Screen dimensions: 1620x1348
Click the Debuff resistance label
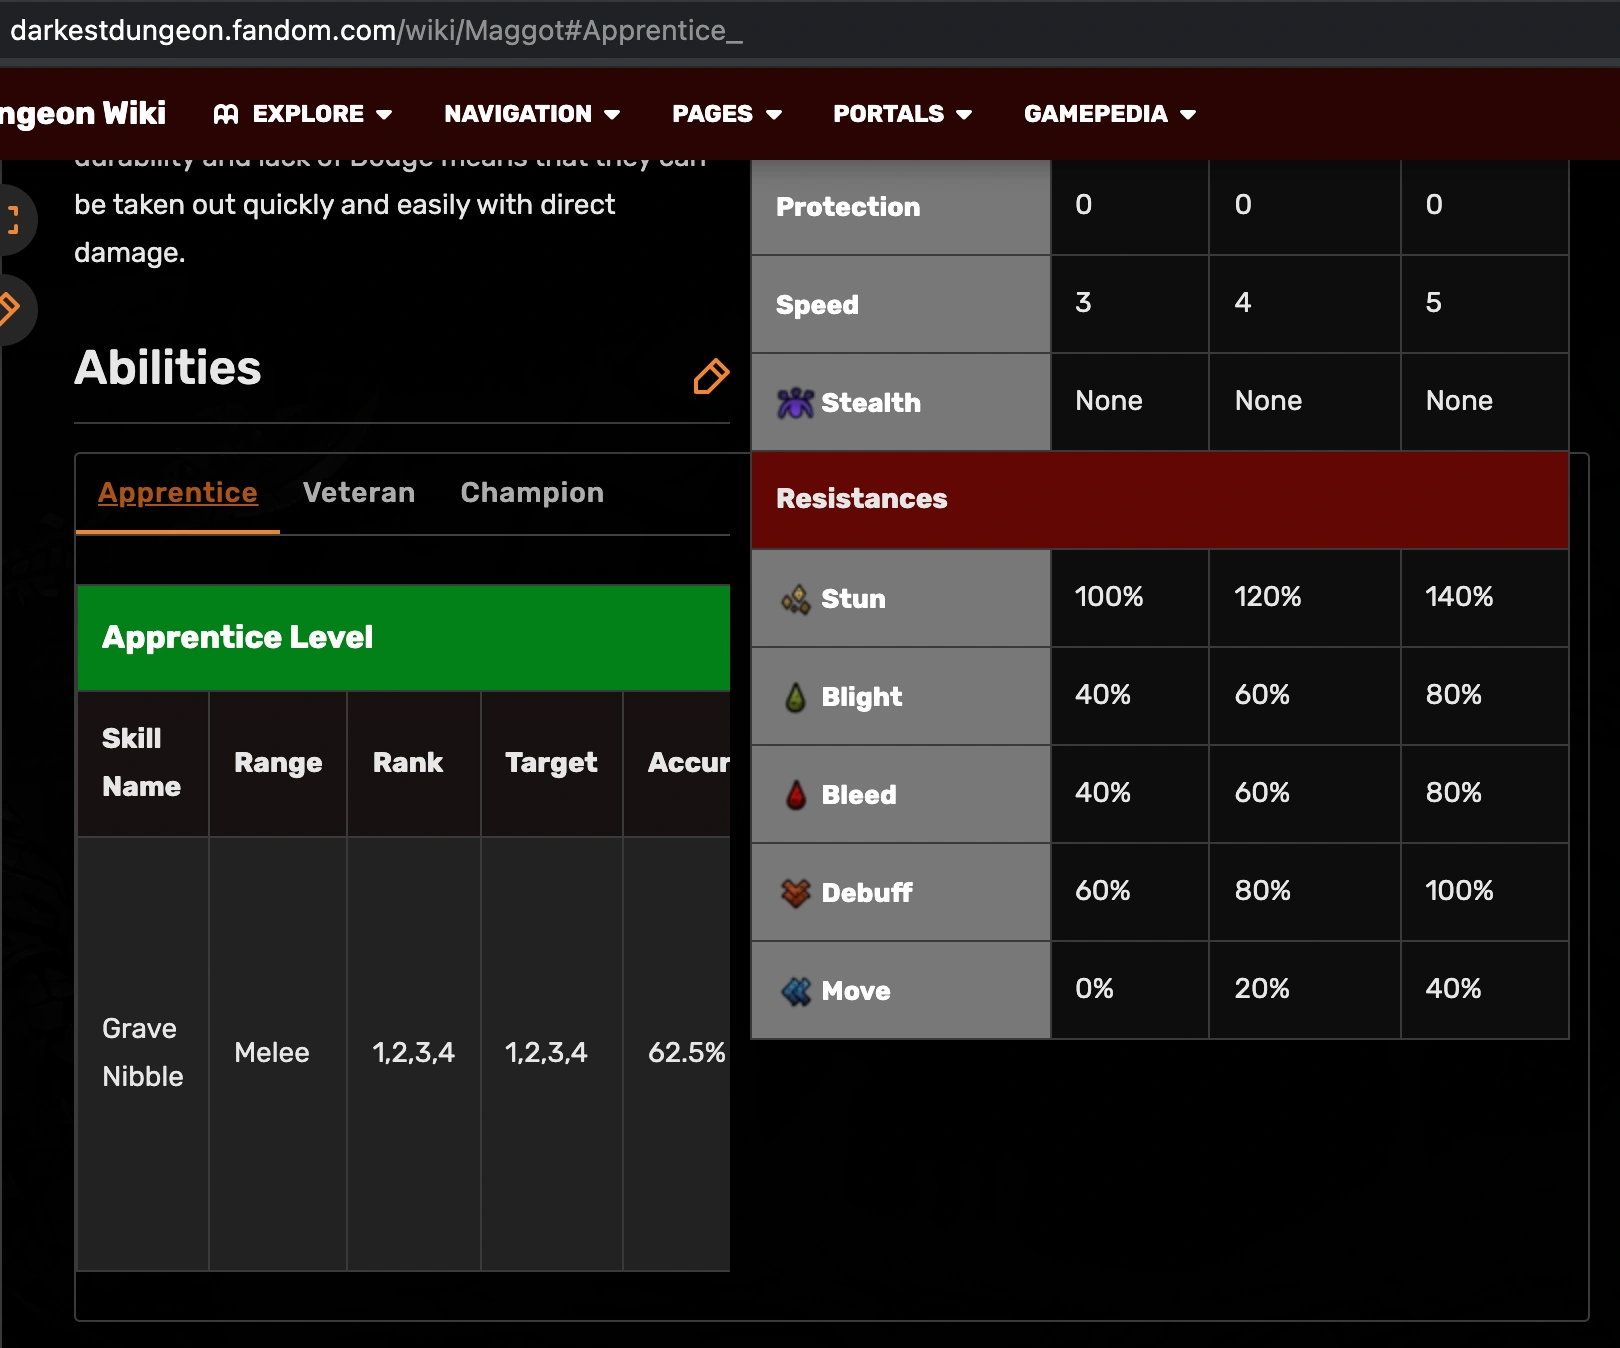867,893
